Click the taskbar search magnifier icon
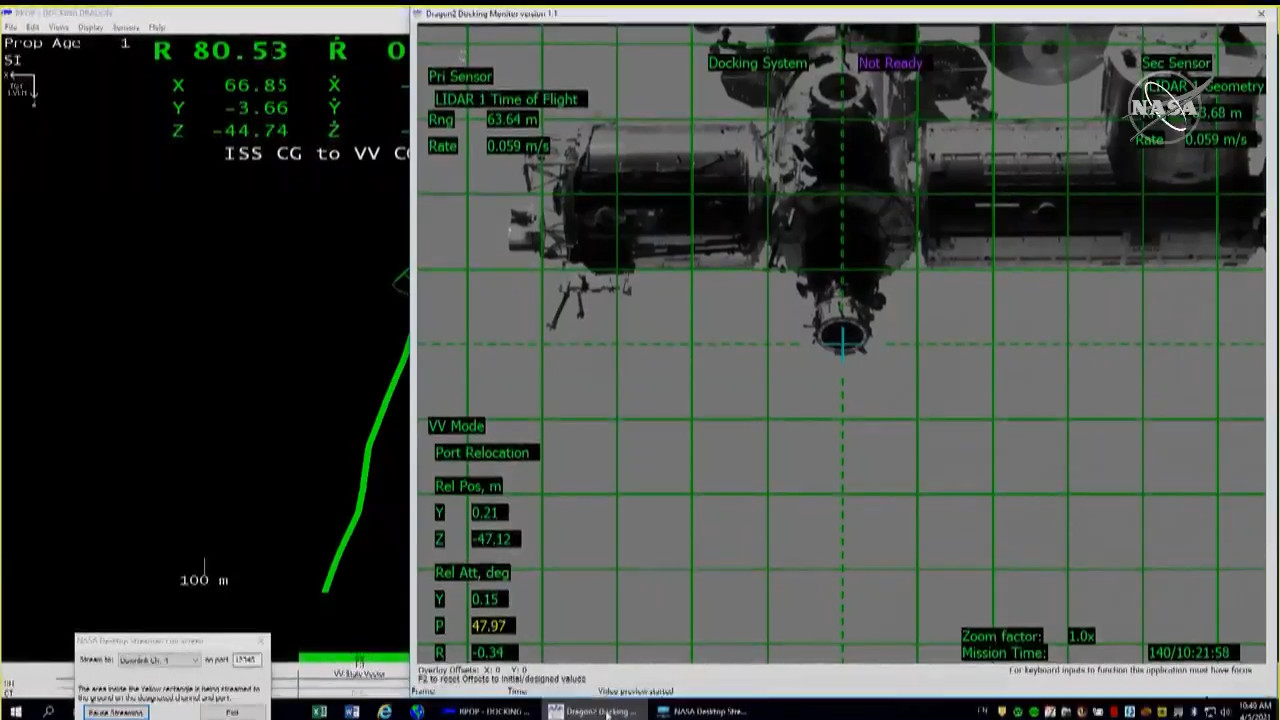This screenshot has height=720, width=1280. 48,712
